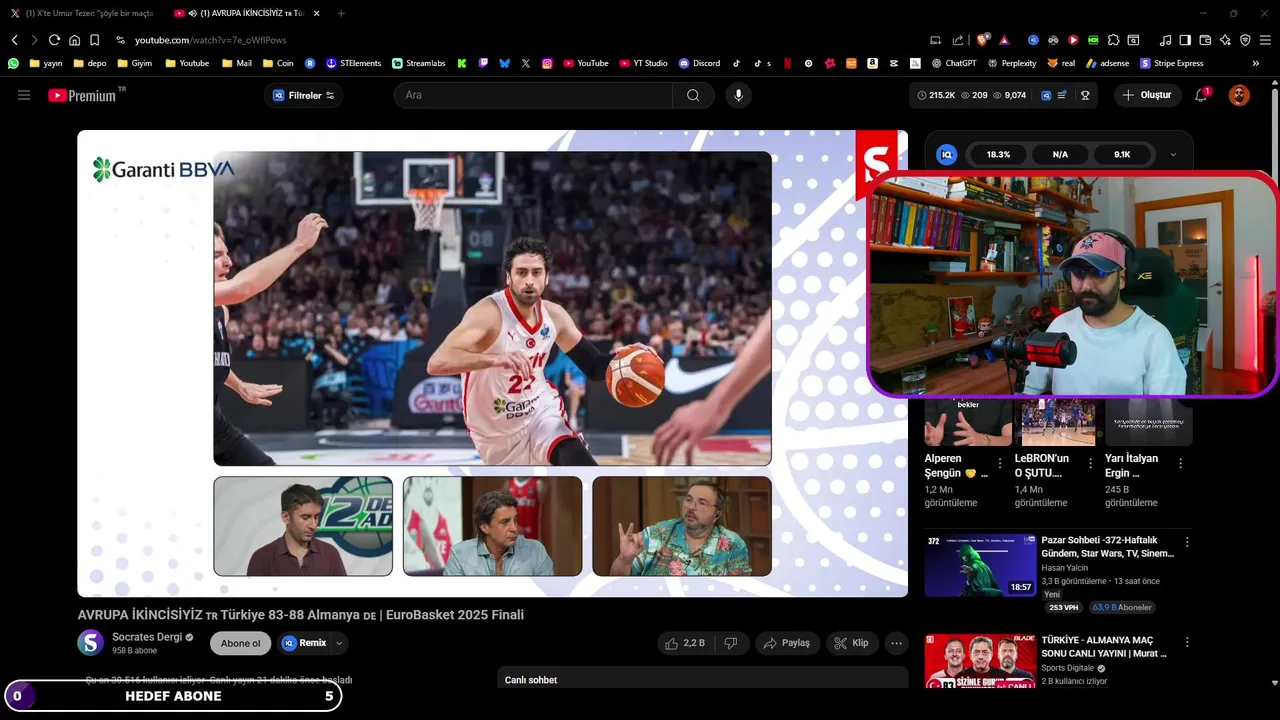Open options for LeBRON'un O ŞUTU video

tap(1090, 463)
